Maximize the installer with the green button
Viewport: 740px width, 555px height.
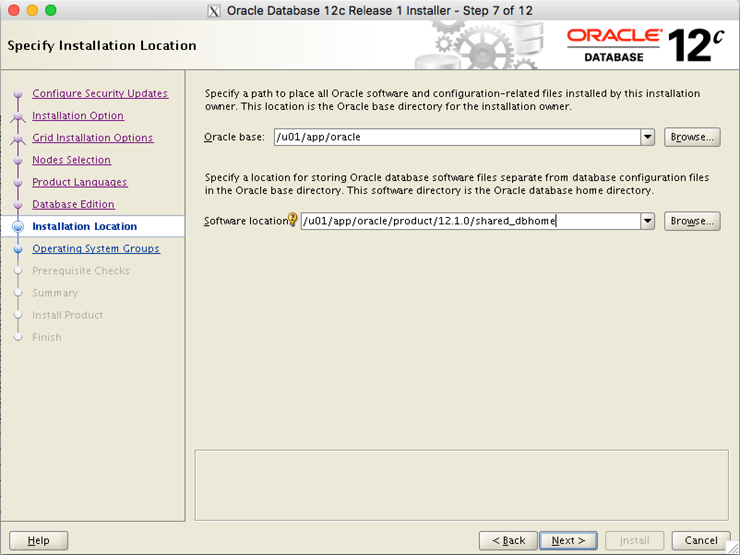tap(50, 10)
